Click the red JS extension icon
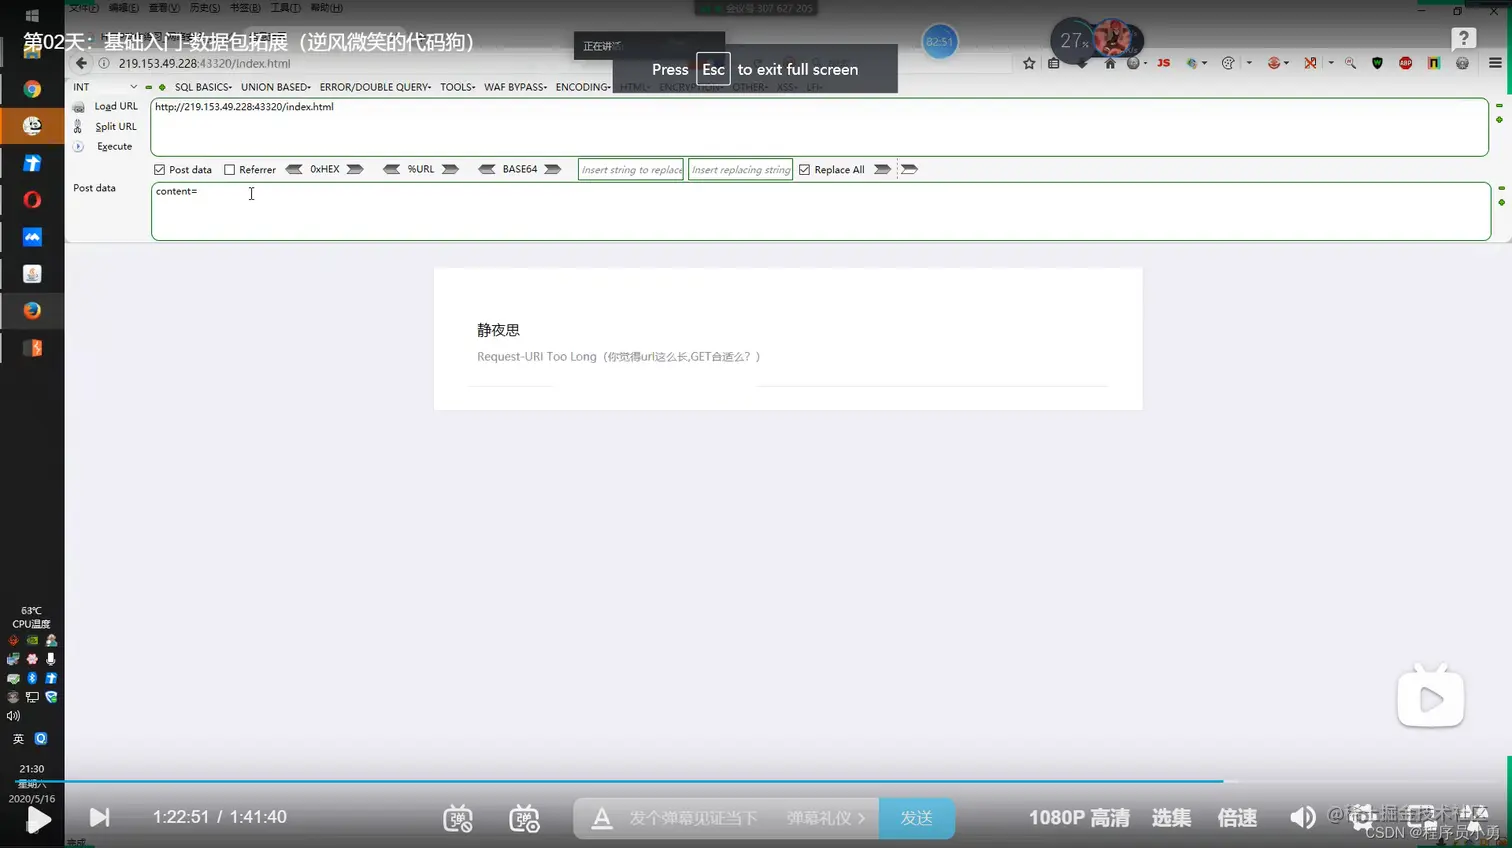 coord(1163,63)
